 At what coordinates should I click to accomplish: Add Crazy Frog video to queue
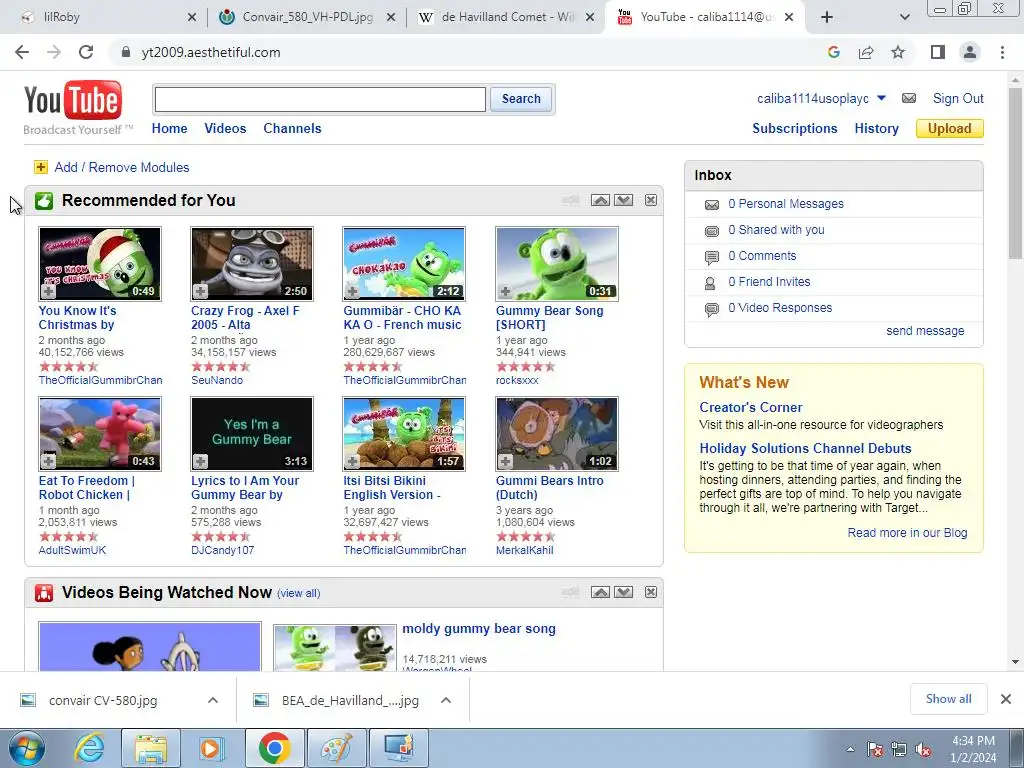[x=200, y=291]
